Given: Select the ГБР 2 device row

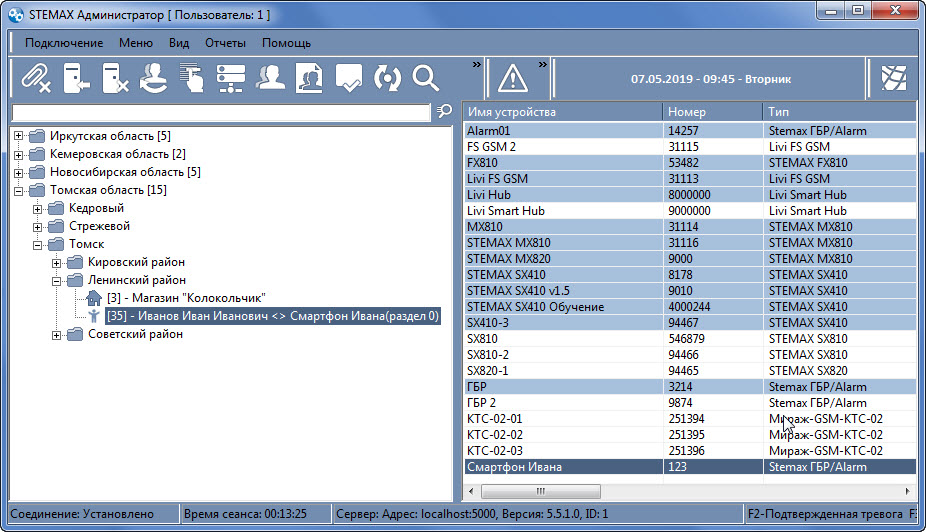Looking at the screenshot, I should pyautogui.click(x=690, y=403).
